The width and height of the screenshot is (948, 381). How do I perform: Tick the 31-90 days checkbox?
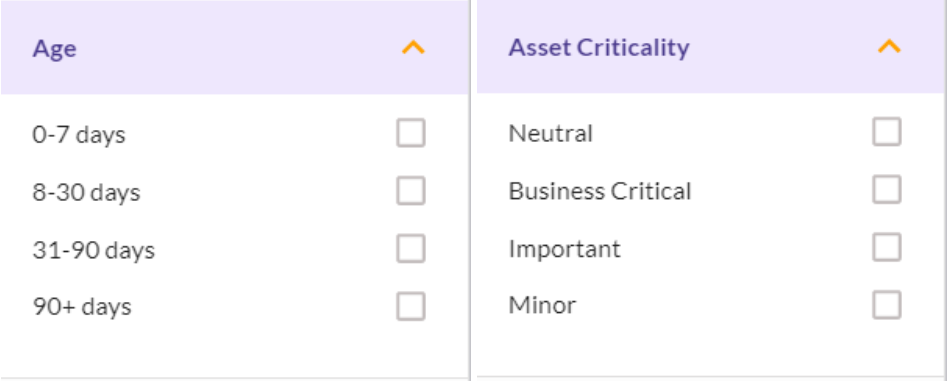coord(411,249)
